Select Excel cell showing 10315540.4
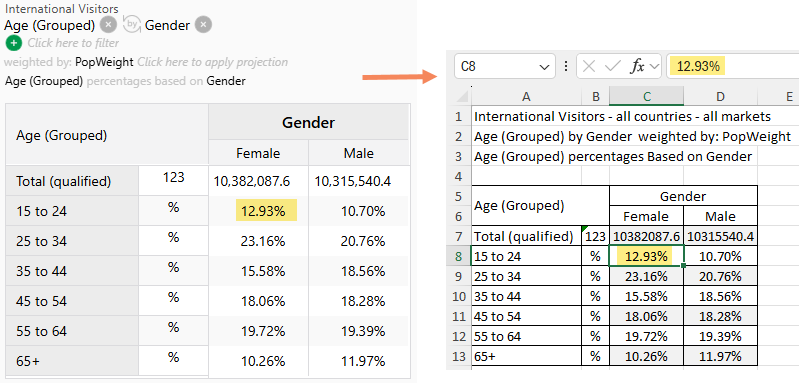Viewport: 799px width, 383px height. click(x=721, y=236)
